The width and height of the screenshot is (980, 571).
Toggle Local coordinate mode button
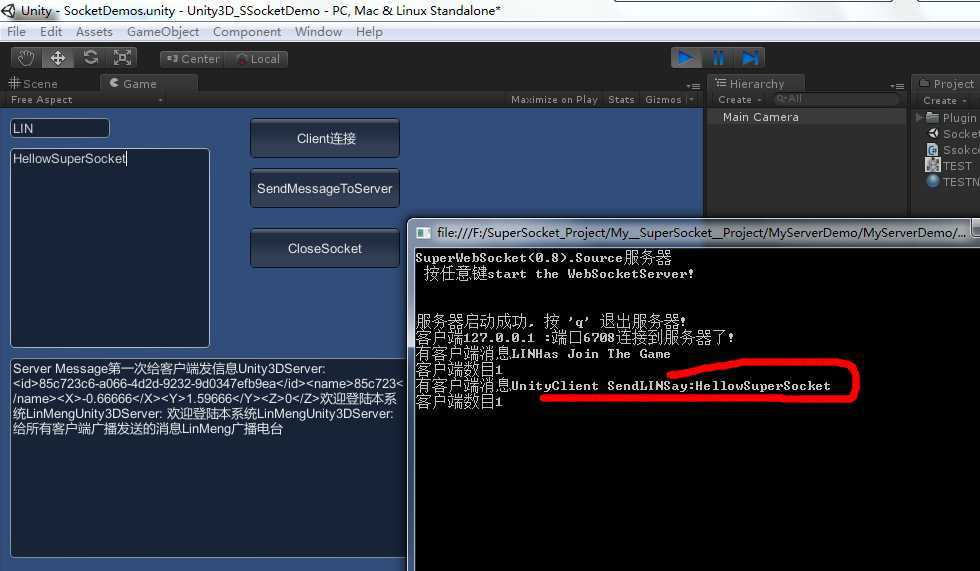click(x=257, y=59)
